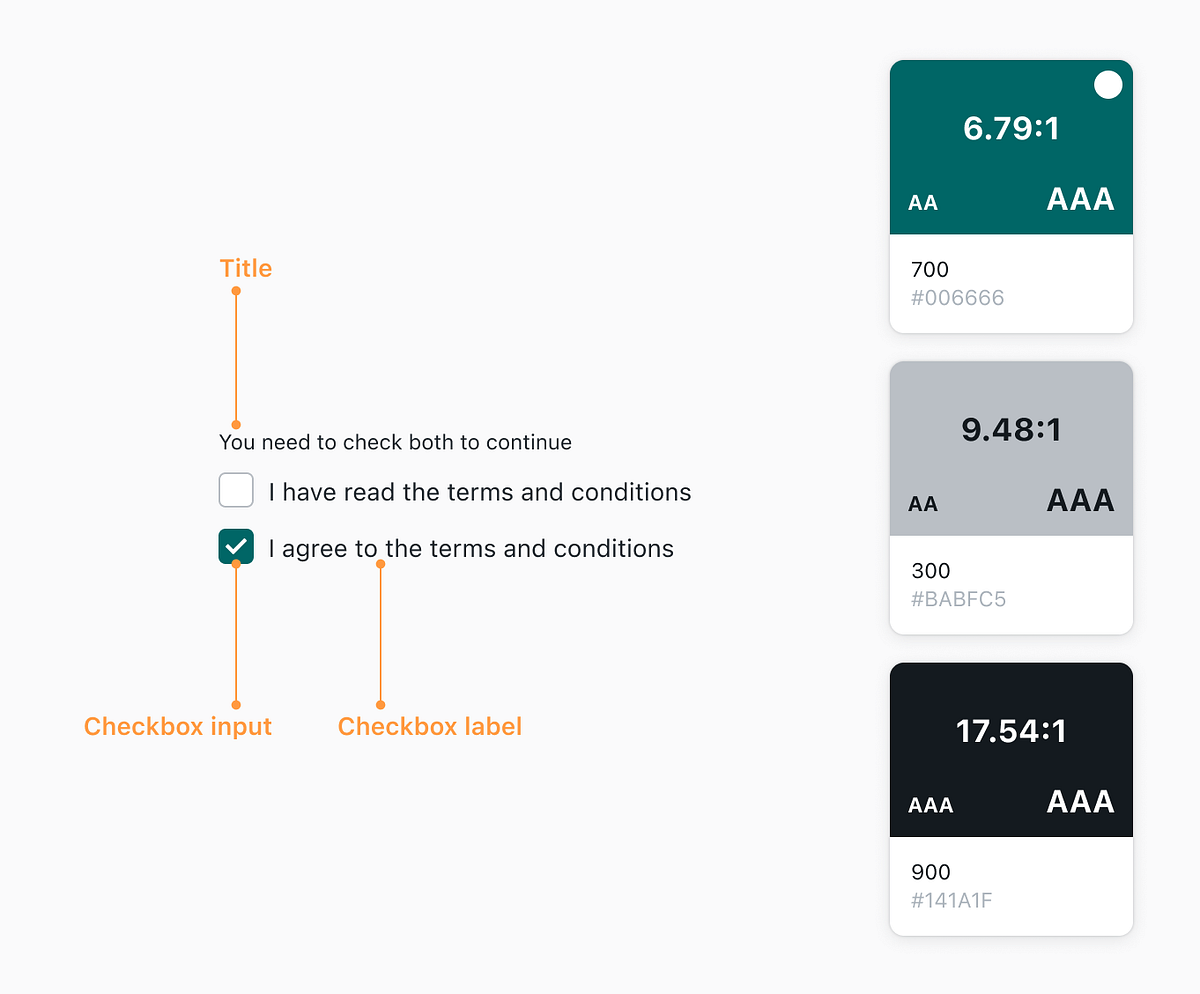This screenshot has height=994, width=1200.
Task: Click the 'You need to check both to continue' text
Action: click(x=395, y=442)
